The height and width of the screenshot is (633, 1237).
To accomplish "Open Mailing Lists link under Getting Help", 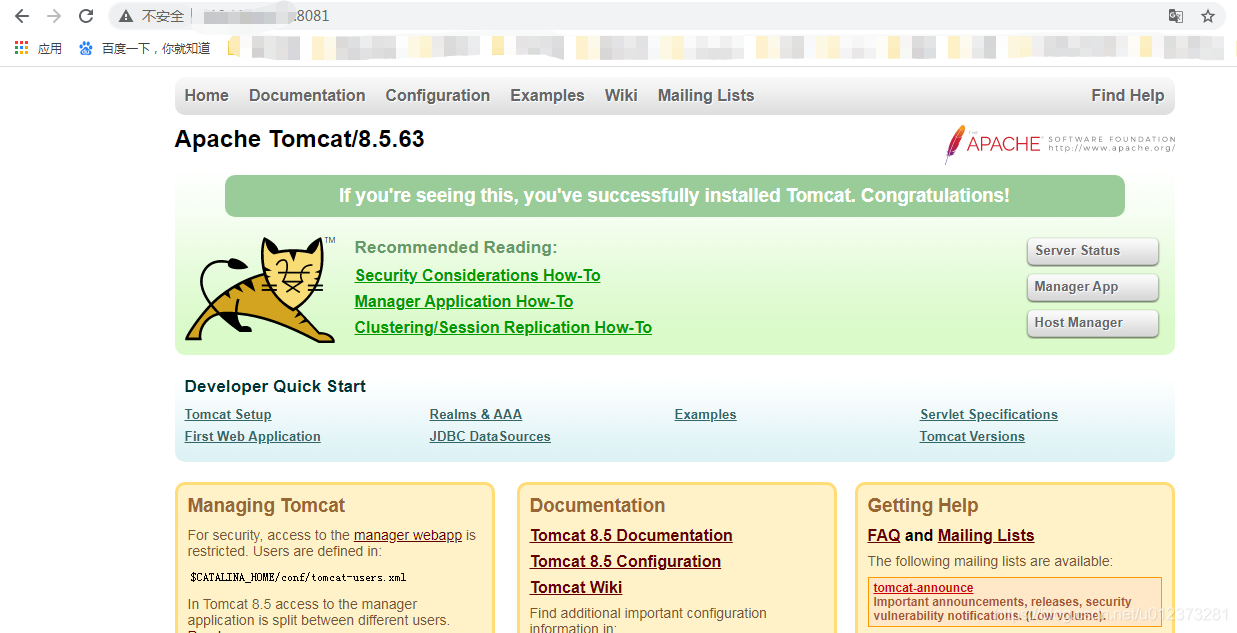I will point(986,536).
